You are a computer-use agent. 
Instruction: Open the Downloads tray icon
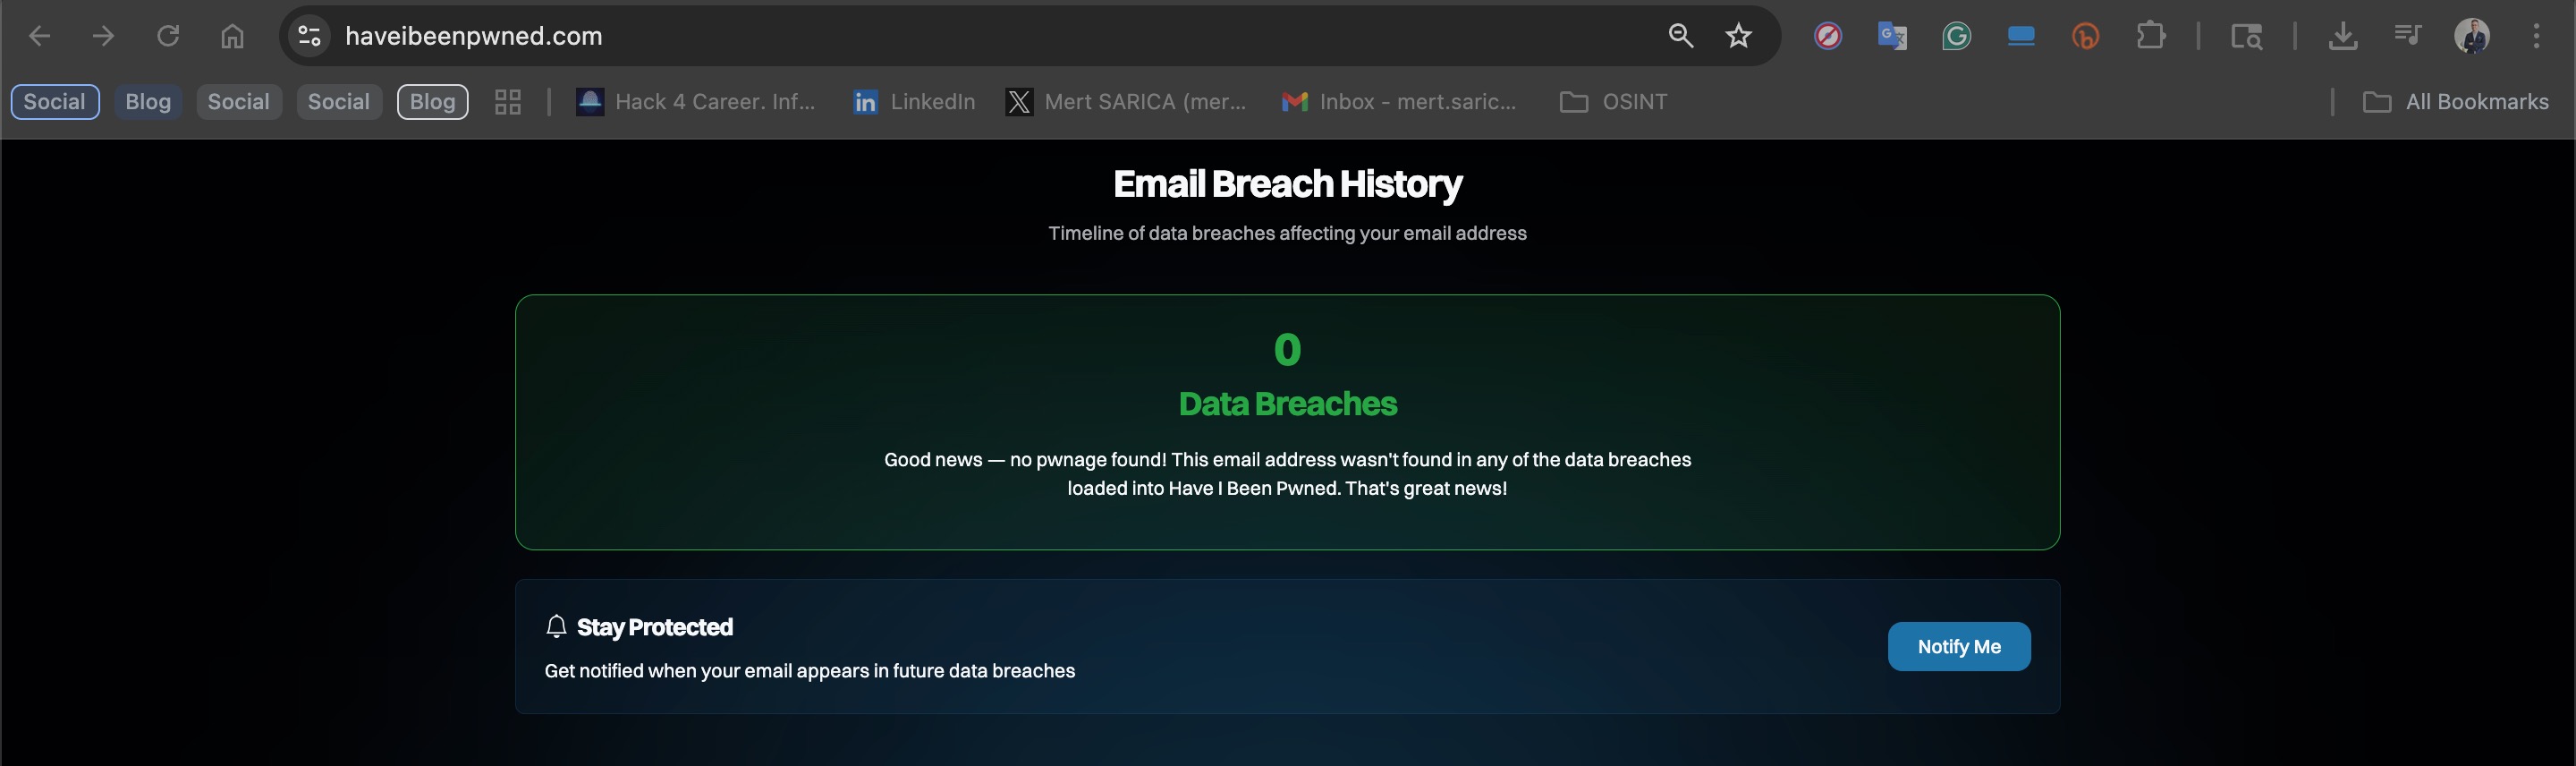tap(2342, 37)
